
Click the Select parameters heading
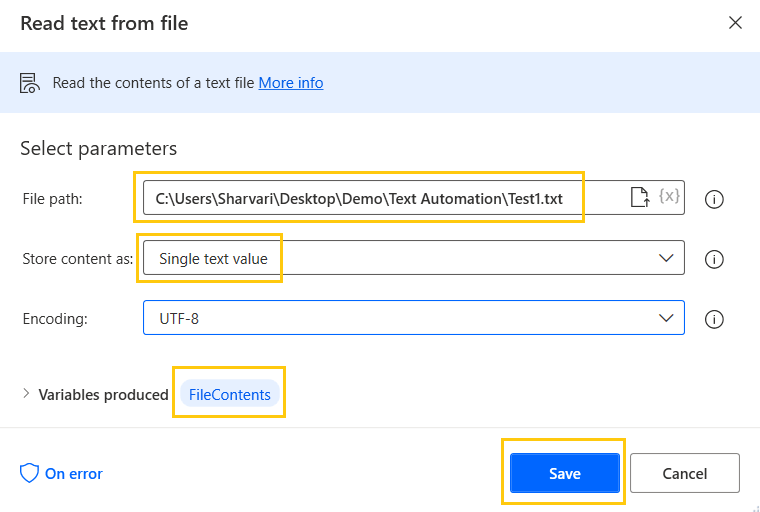click(x=98, y=148)
